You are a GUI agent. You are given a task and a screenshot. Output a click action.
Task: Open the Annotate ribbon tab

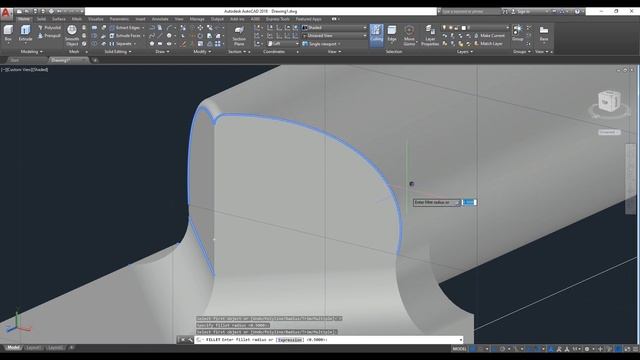click(160, 19)
